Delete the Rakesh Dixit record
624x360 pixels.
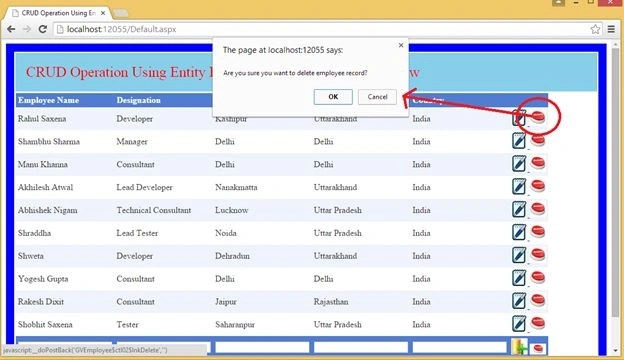click(538, 300)
